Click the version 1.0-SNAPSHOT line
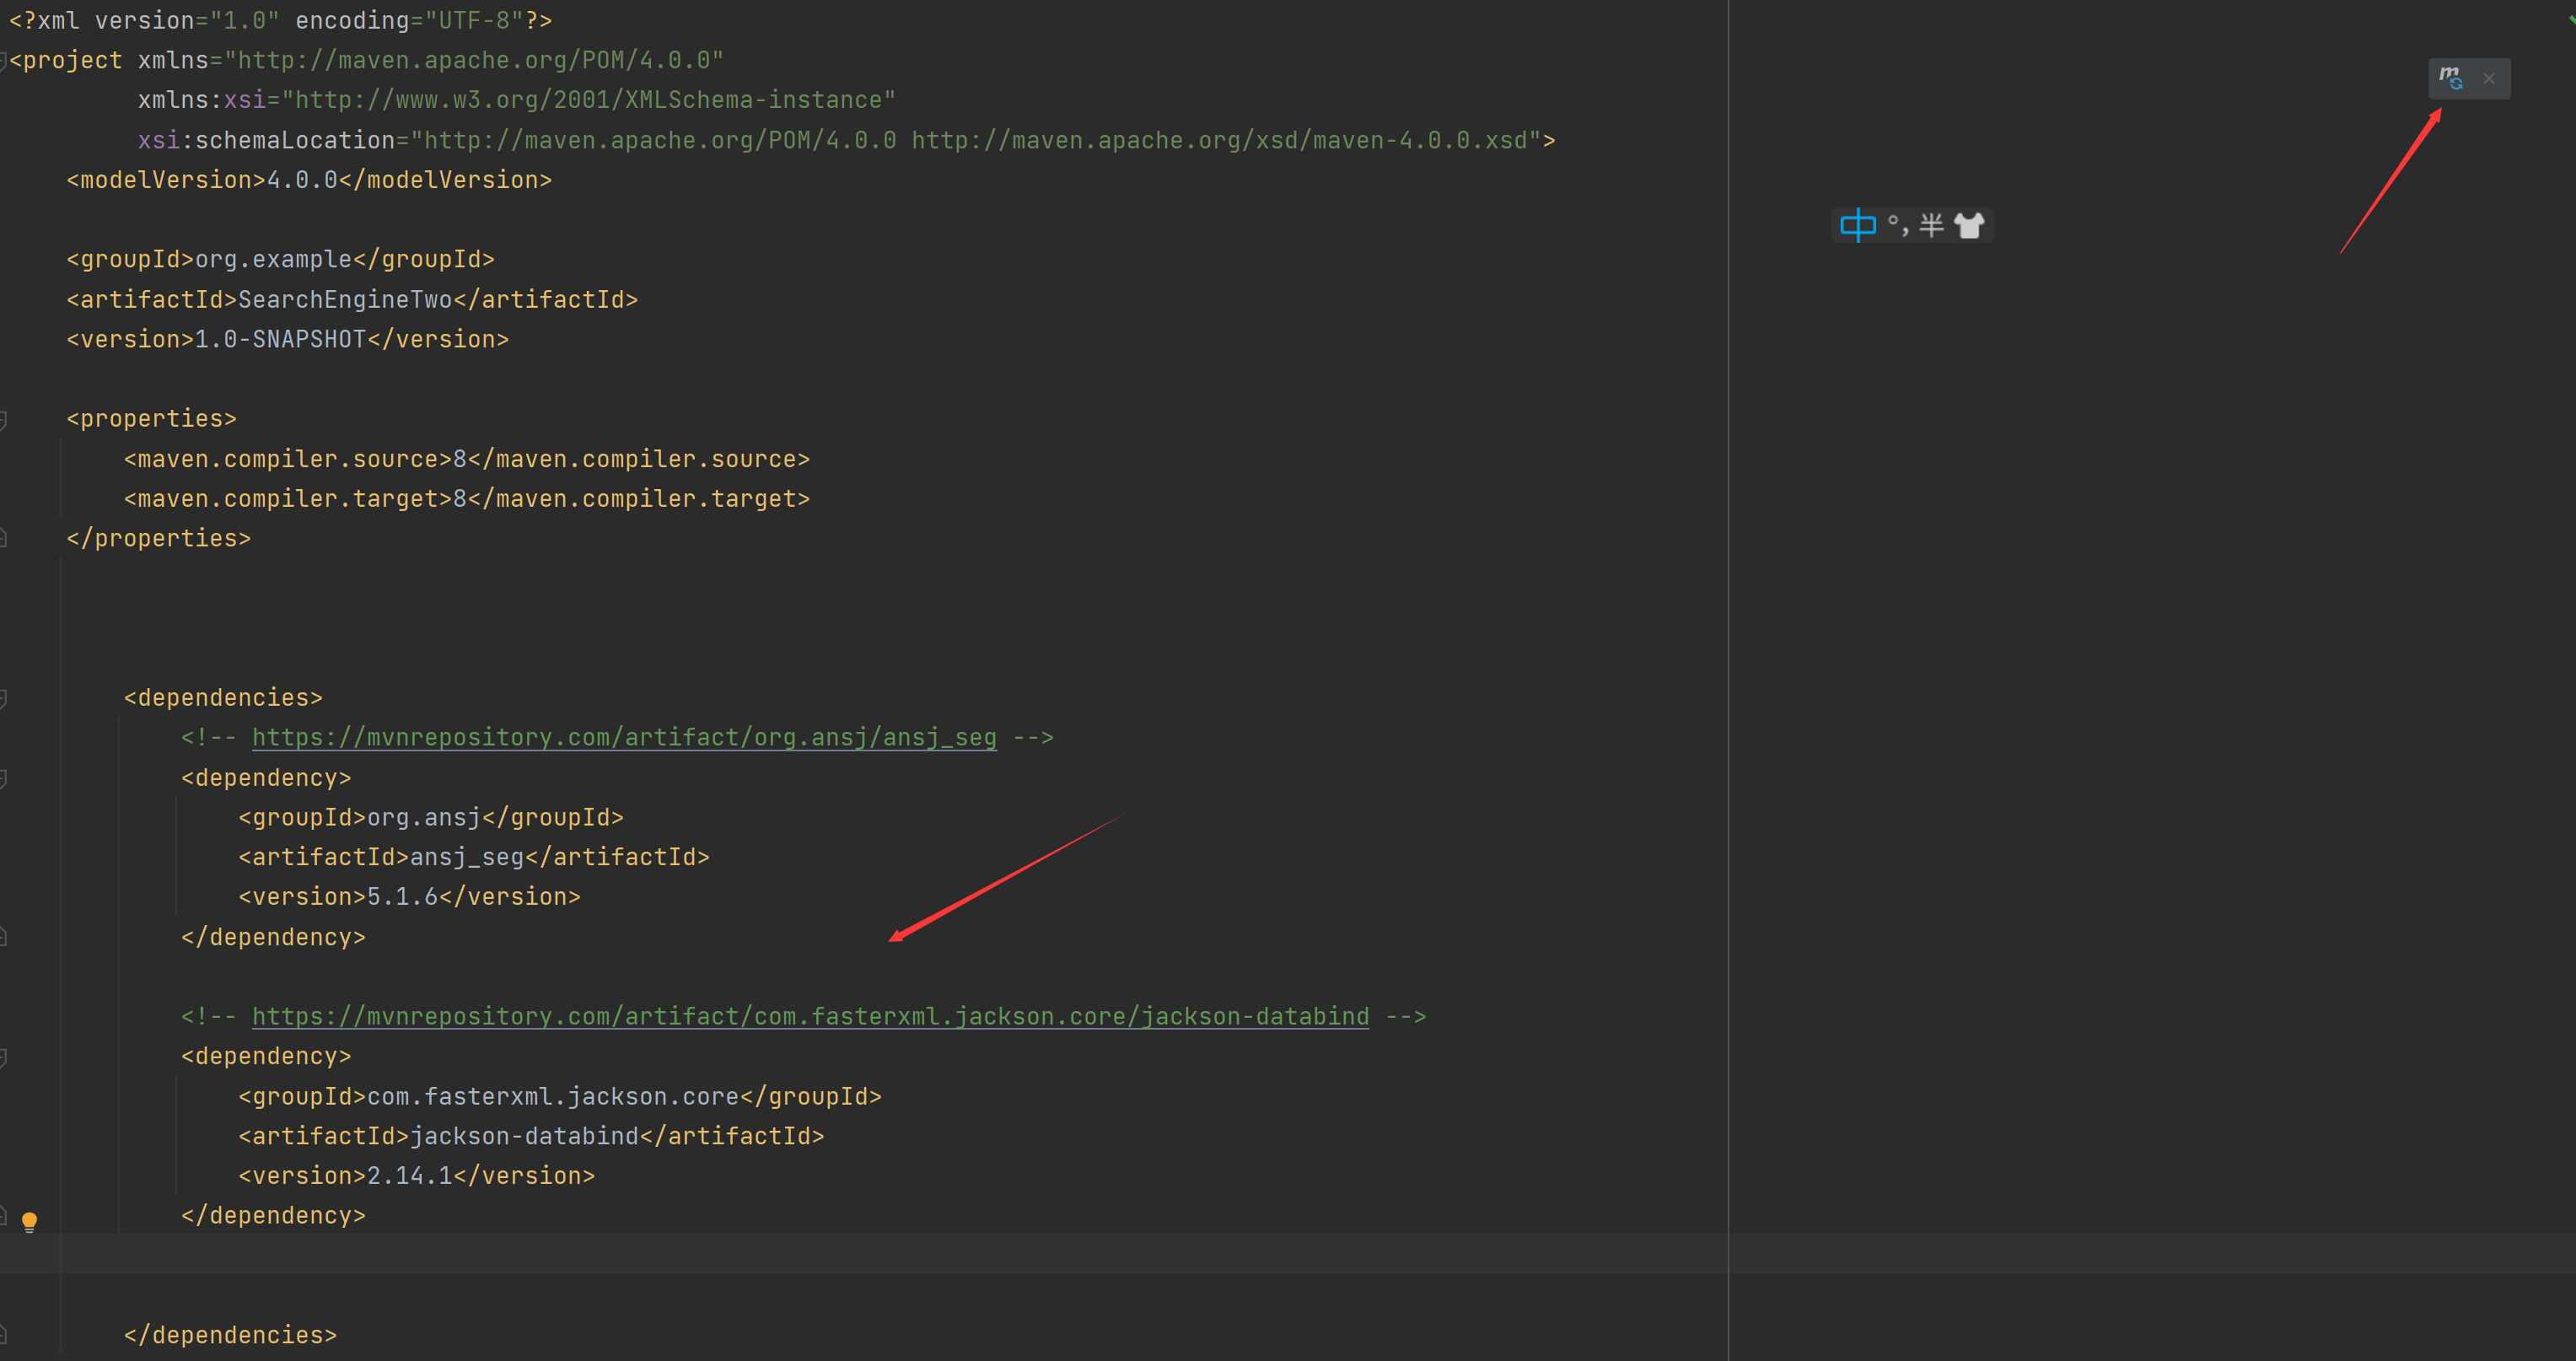This screenshot has height=1361, width=2576. [287, 340]
